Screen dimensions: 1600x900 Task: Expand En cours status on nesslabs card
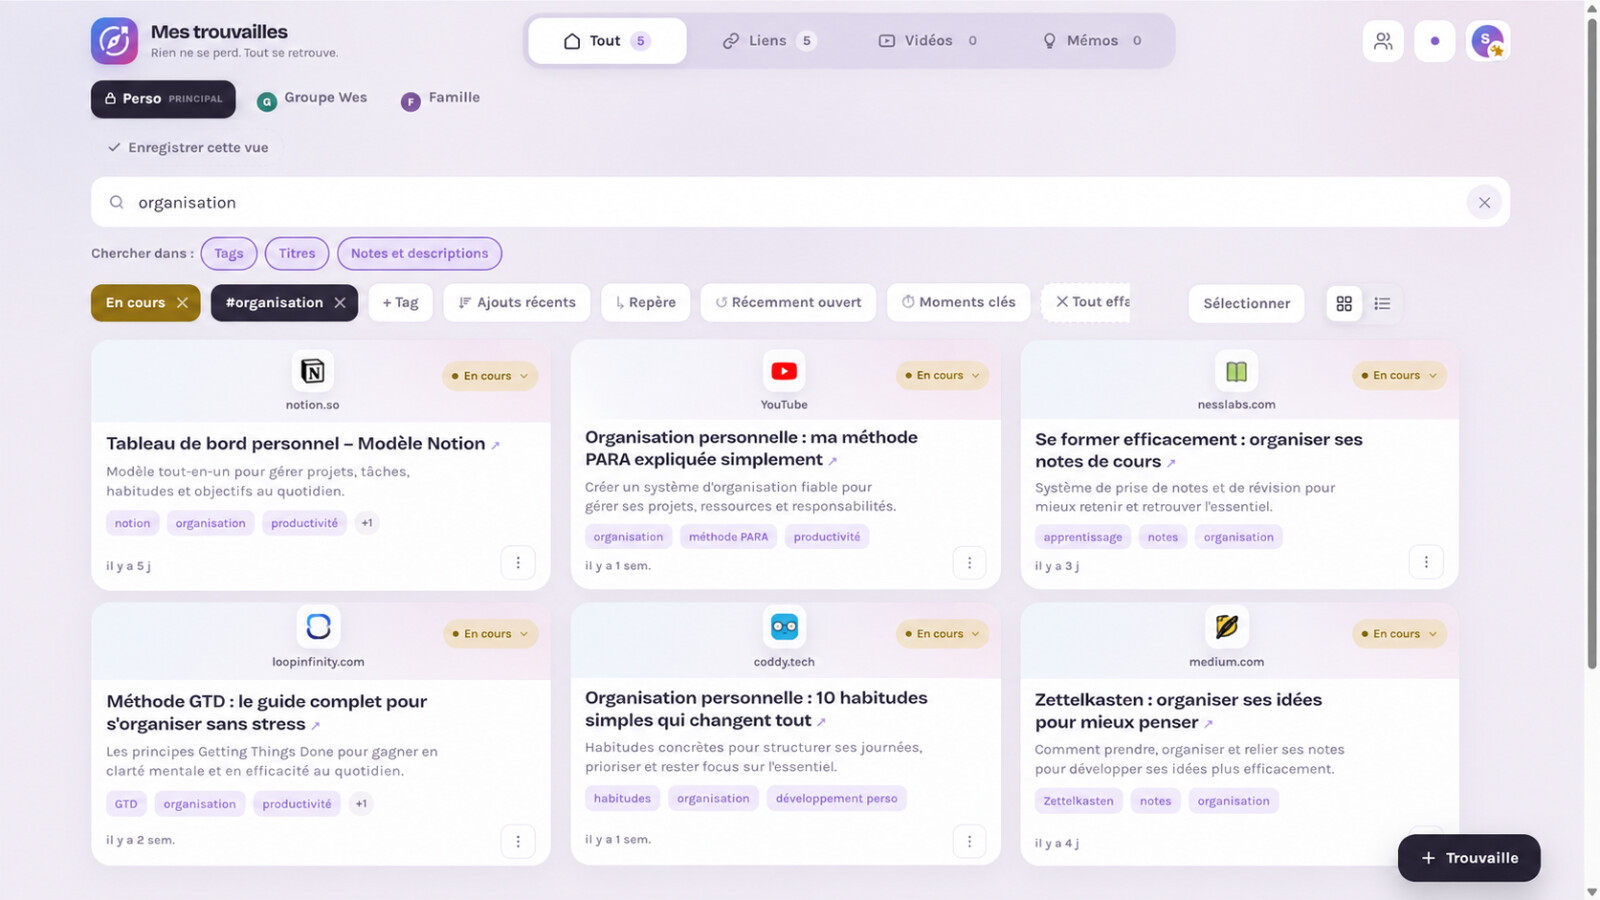point(1399,376)
